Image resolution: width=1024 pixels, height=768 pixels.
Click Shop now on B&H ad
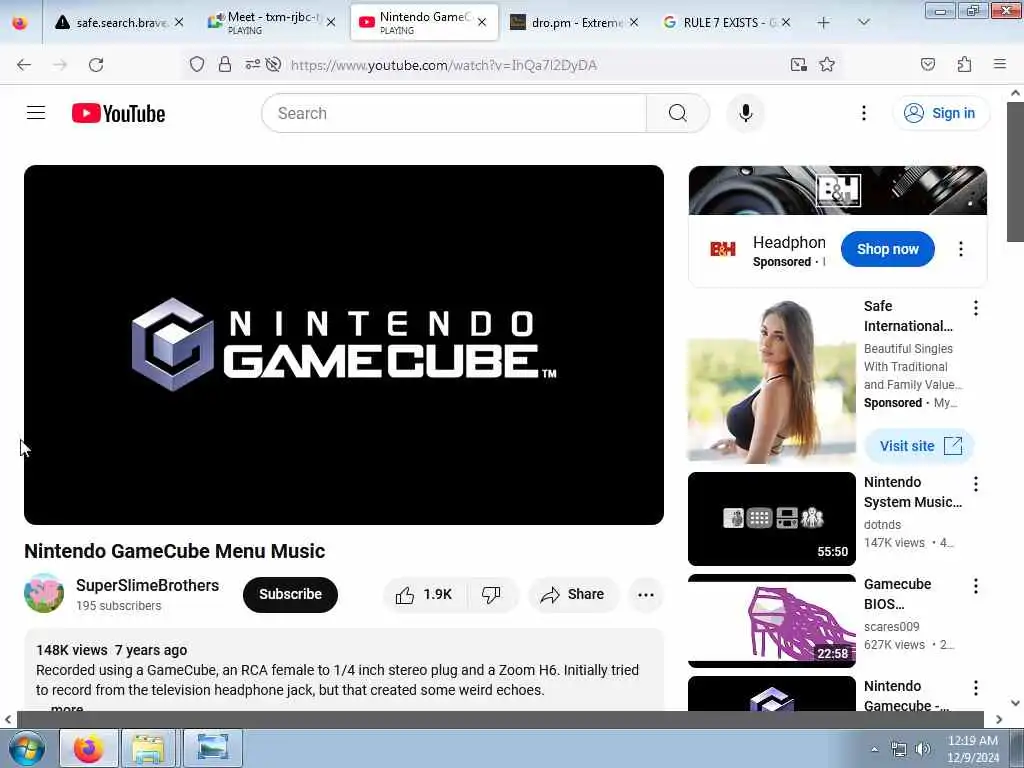888,249
